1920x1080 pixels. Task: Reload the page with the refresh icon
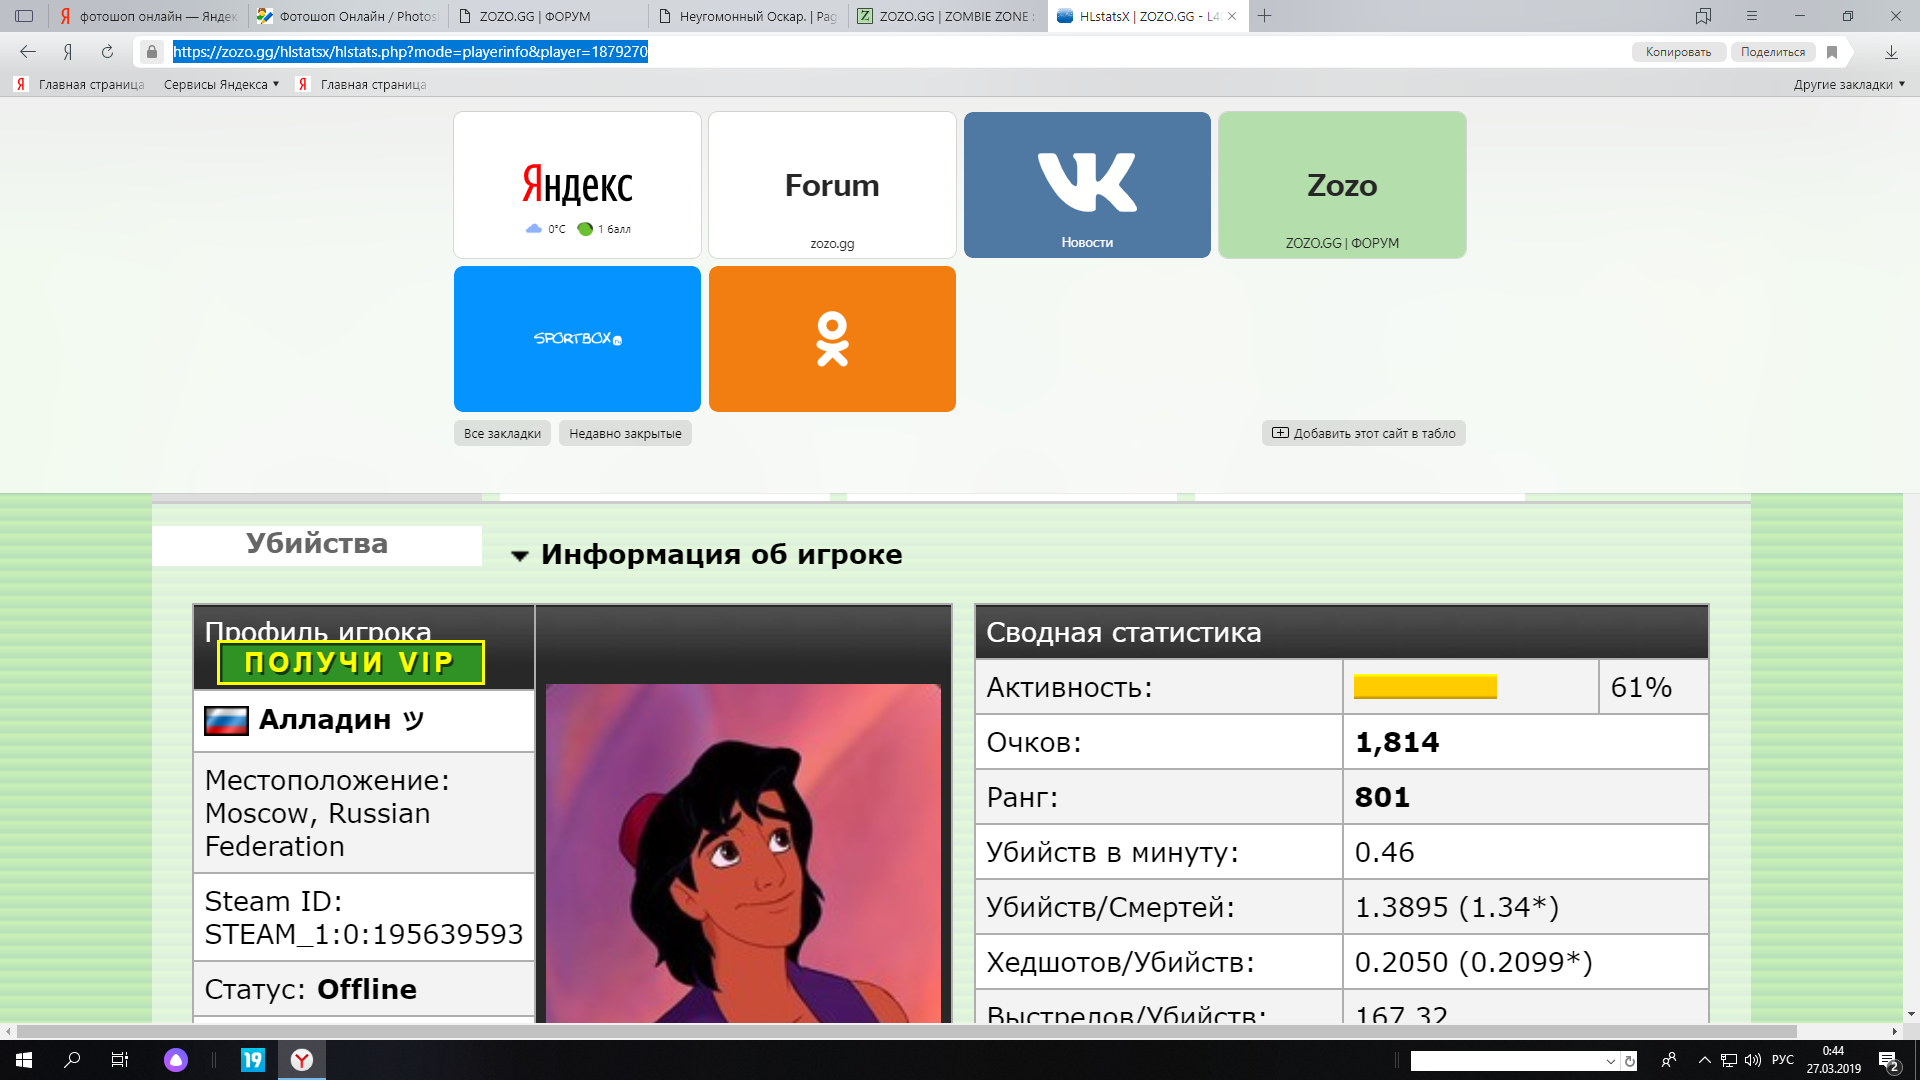[107, 52]
